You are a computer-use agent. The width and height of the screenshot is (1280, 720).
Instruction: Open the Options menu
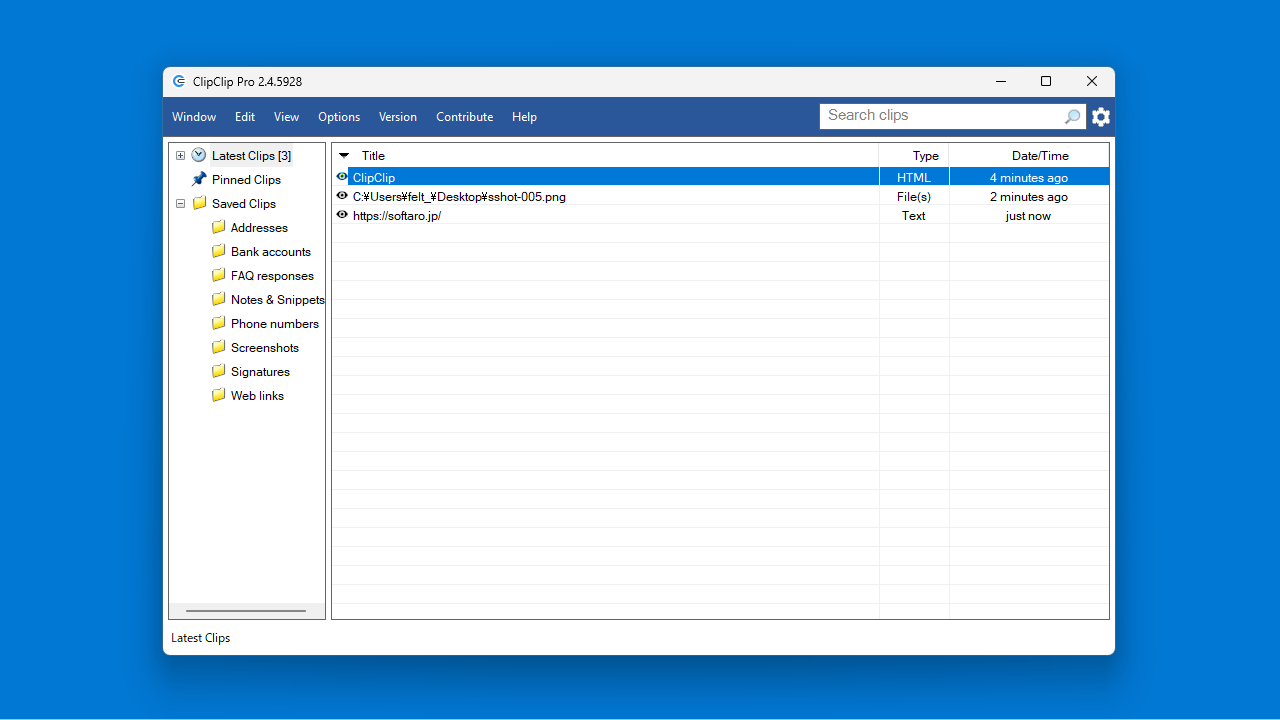[339, 117]
